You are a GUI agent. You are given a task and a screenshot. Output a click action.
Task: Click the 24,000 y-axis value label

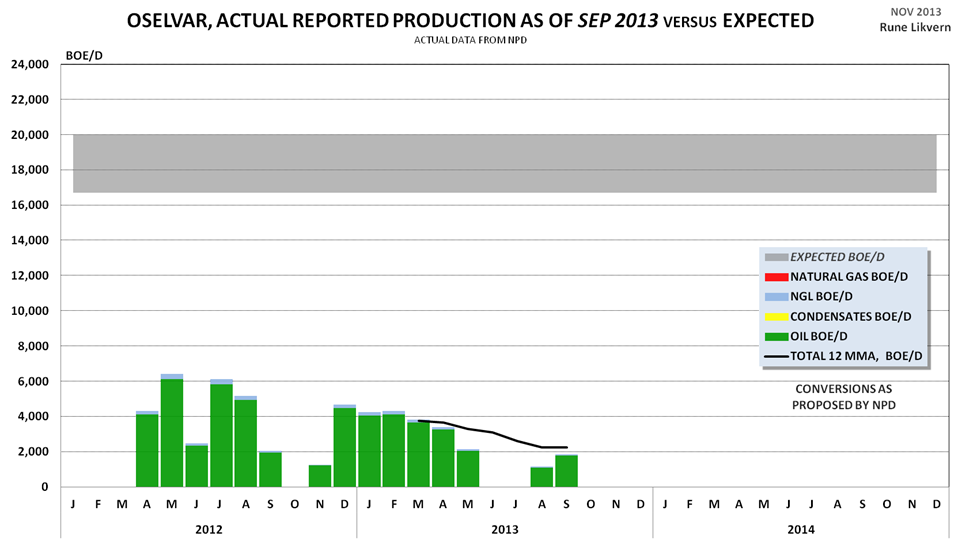point(30,65)
